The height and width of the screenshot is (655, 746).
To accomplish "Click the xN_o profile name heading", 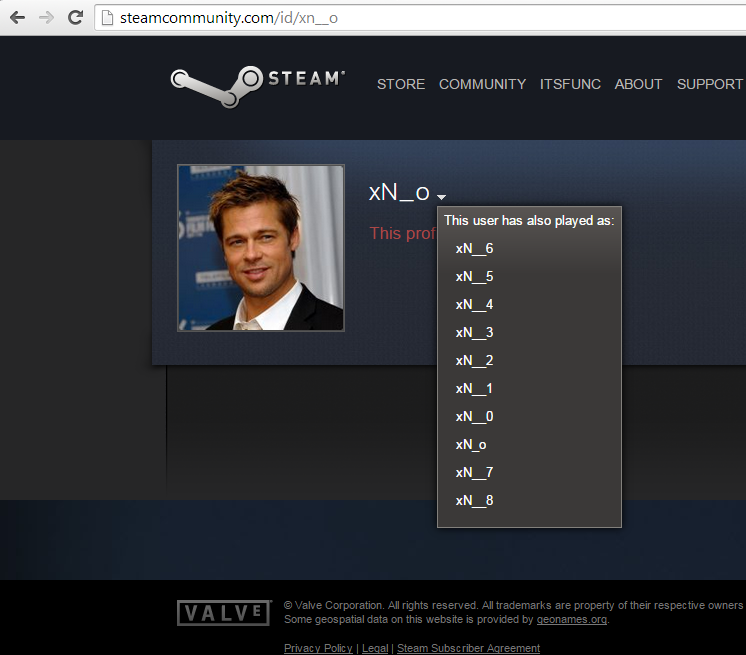I will pyautogui.click(x=399, y=193).
